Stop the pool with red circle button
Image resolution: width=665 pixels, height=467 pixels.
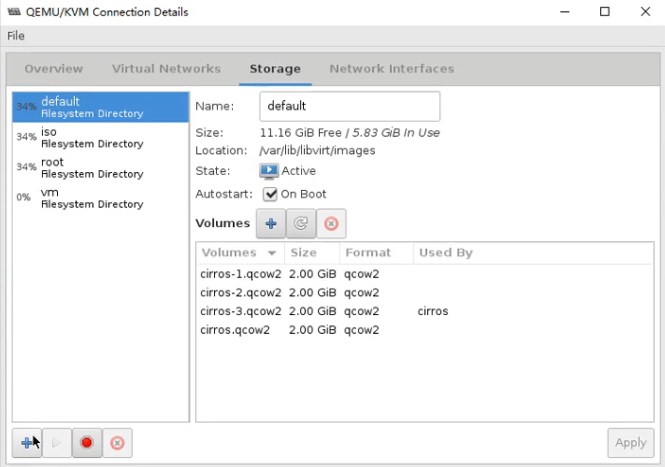(x=87, y=442)
